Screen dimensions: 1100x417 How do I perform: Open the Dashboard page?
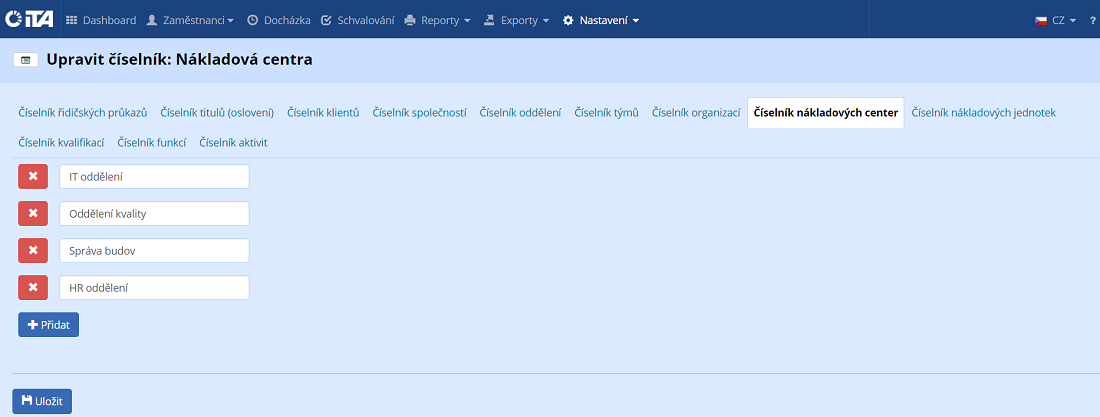point(101,20)
